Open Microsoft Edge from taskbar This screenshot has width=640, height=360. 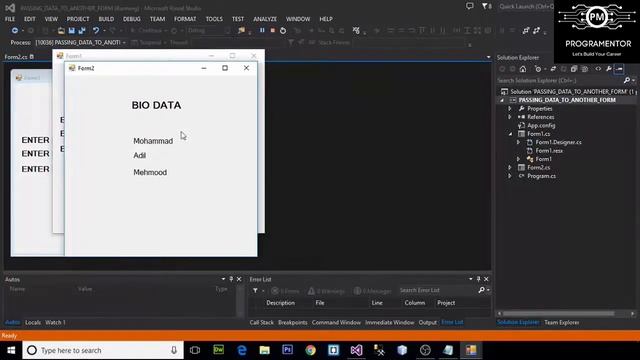(242, 350)
